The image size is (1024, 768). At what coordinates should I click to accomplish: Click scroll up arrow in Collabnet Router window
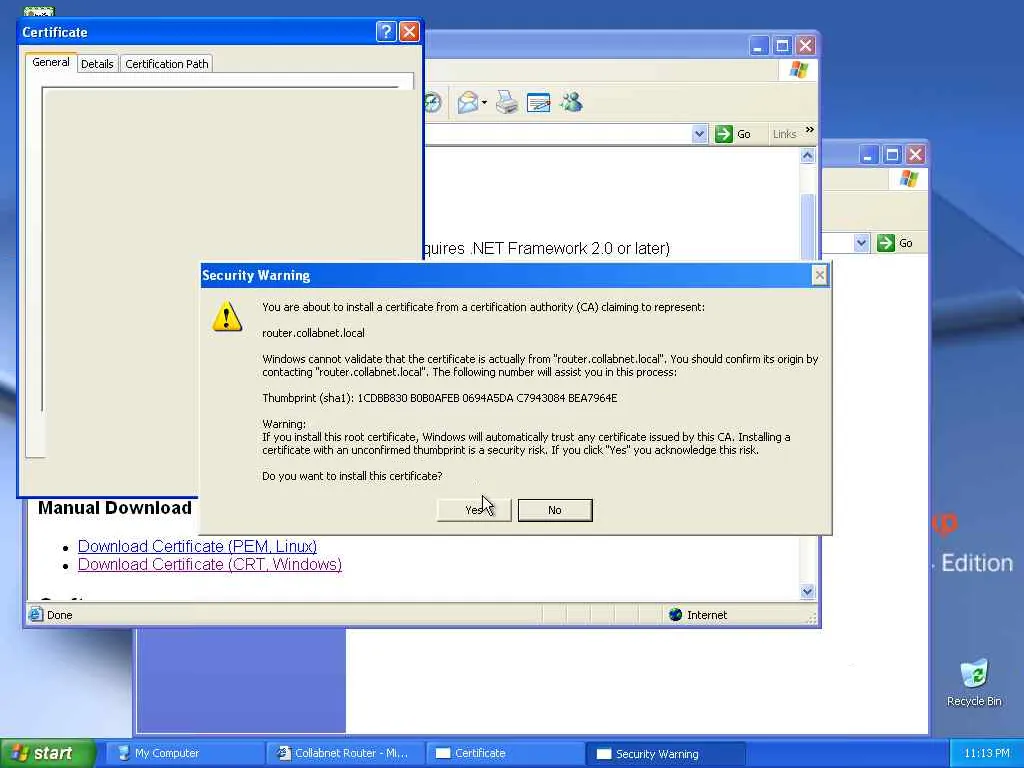click(807, 156)
